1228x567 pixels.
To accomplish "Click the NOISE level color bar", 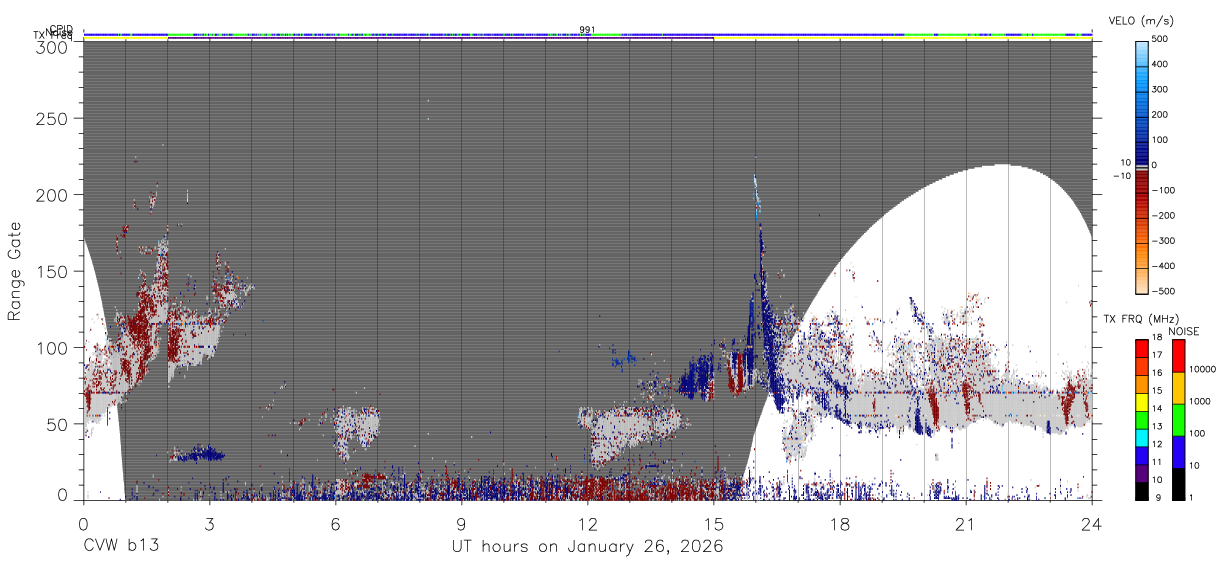I will click(x=1177, y=420).
